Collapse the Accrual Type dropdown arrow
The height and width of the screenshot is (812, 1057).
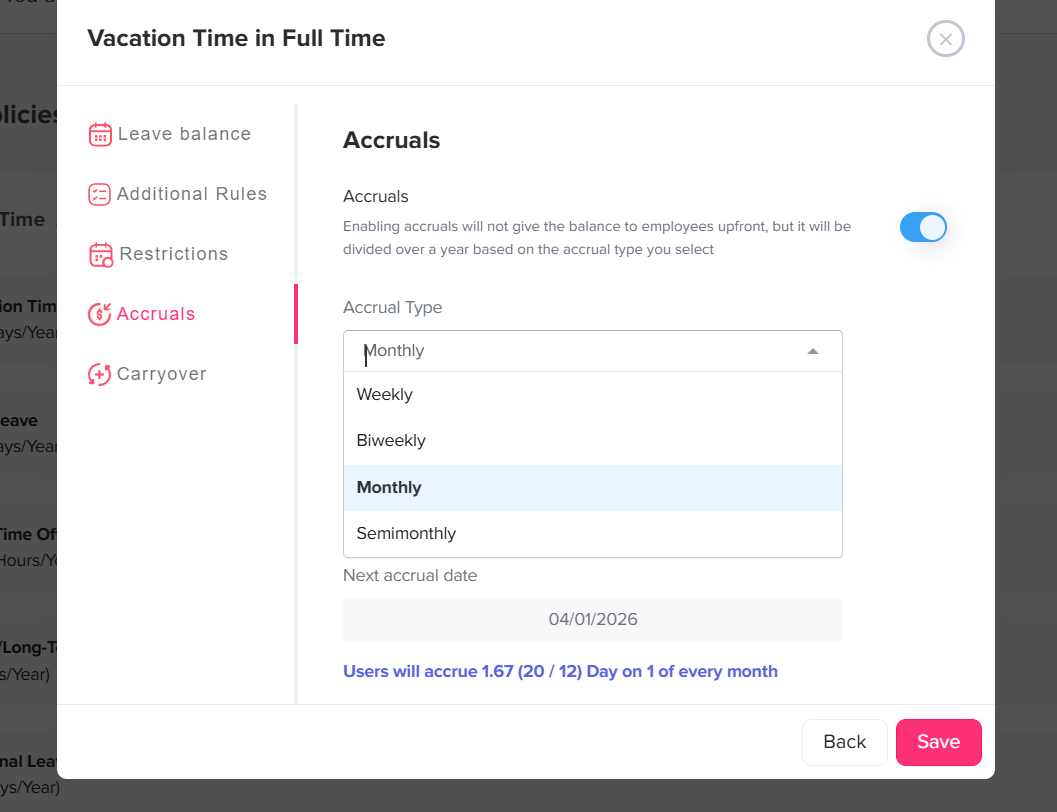pos(812,351)
